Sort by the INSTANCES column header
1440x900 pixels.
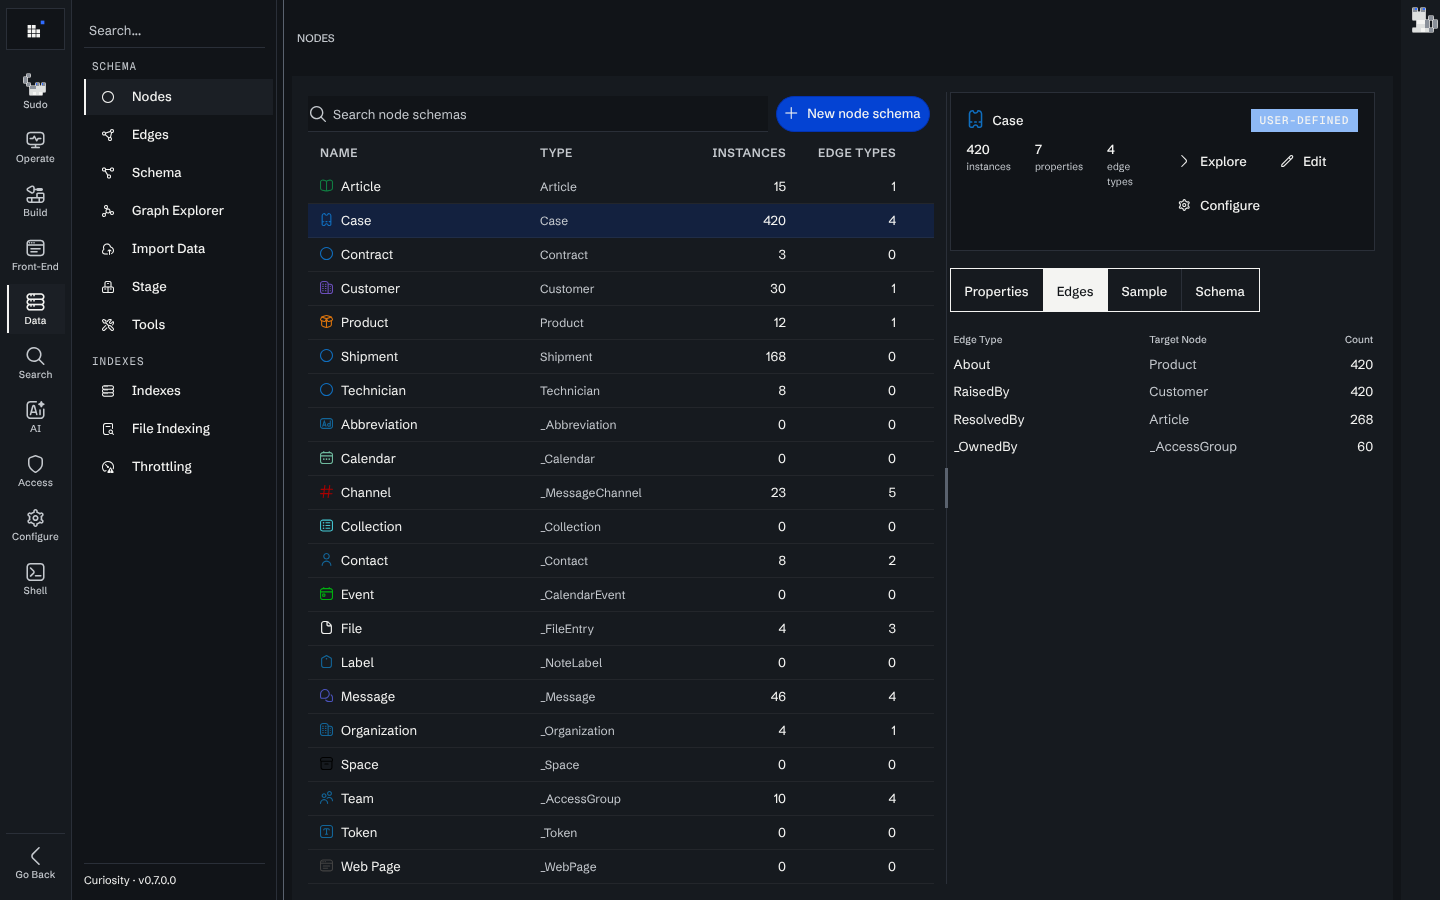pos(748,153)
